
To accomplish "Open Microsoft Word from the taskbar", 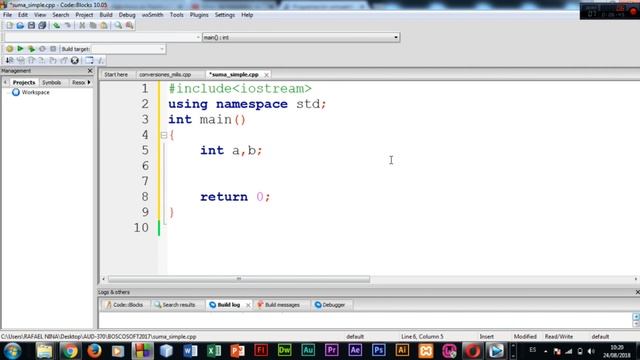I will click(x=190, y=351).
